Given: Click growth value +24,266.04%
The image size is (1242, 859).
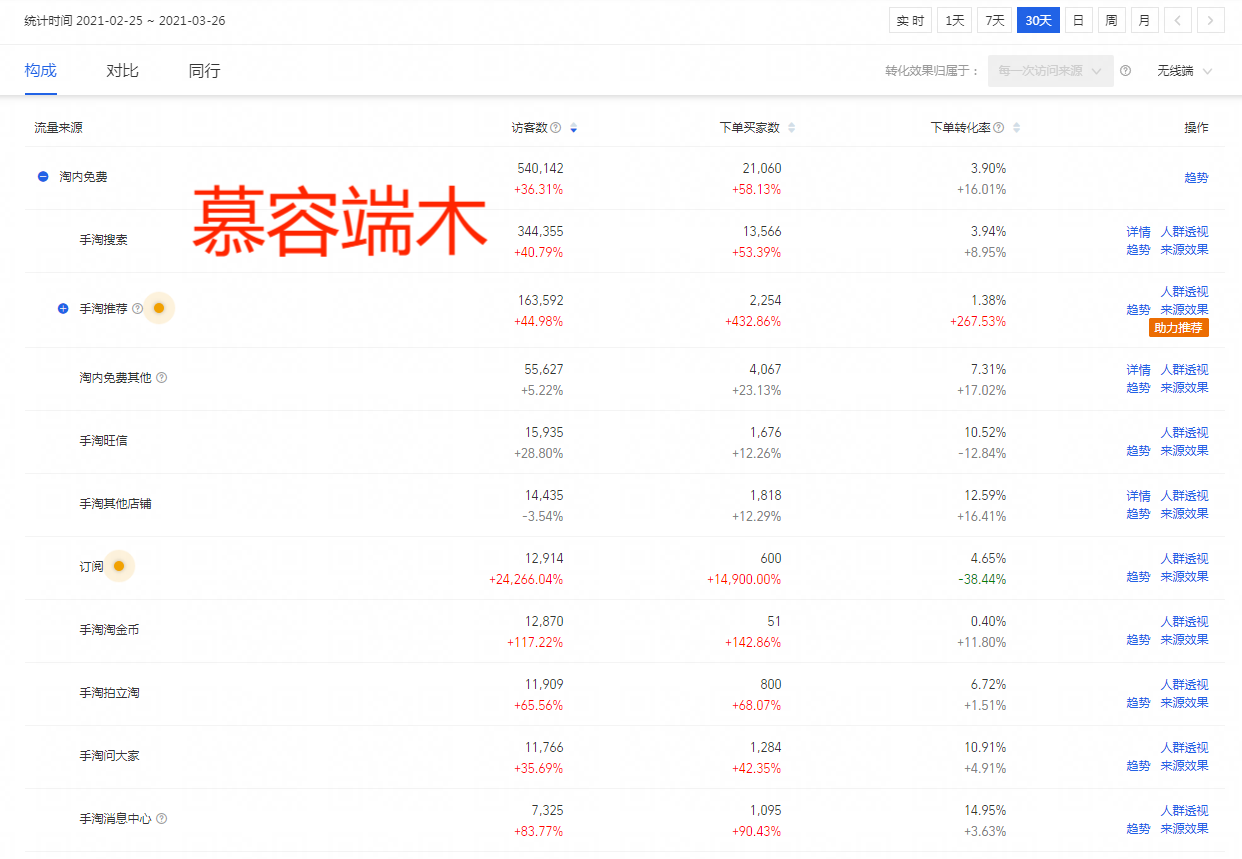Looking at the screenshot, I should click(526, 580).
